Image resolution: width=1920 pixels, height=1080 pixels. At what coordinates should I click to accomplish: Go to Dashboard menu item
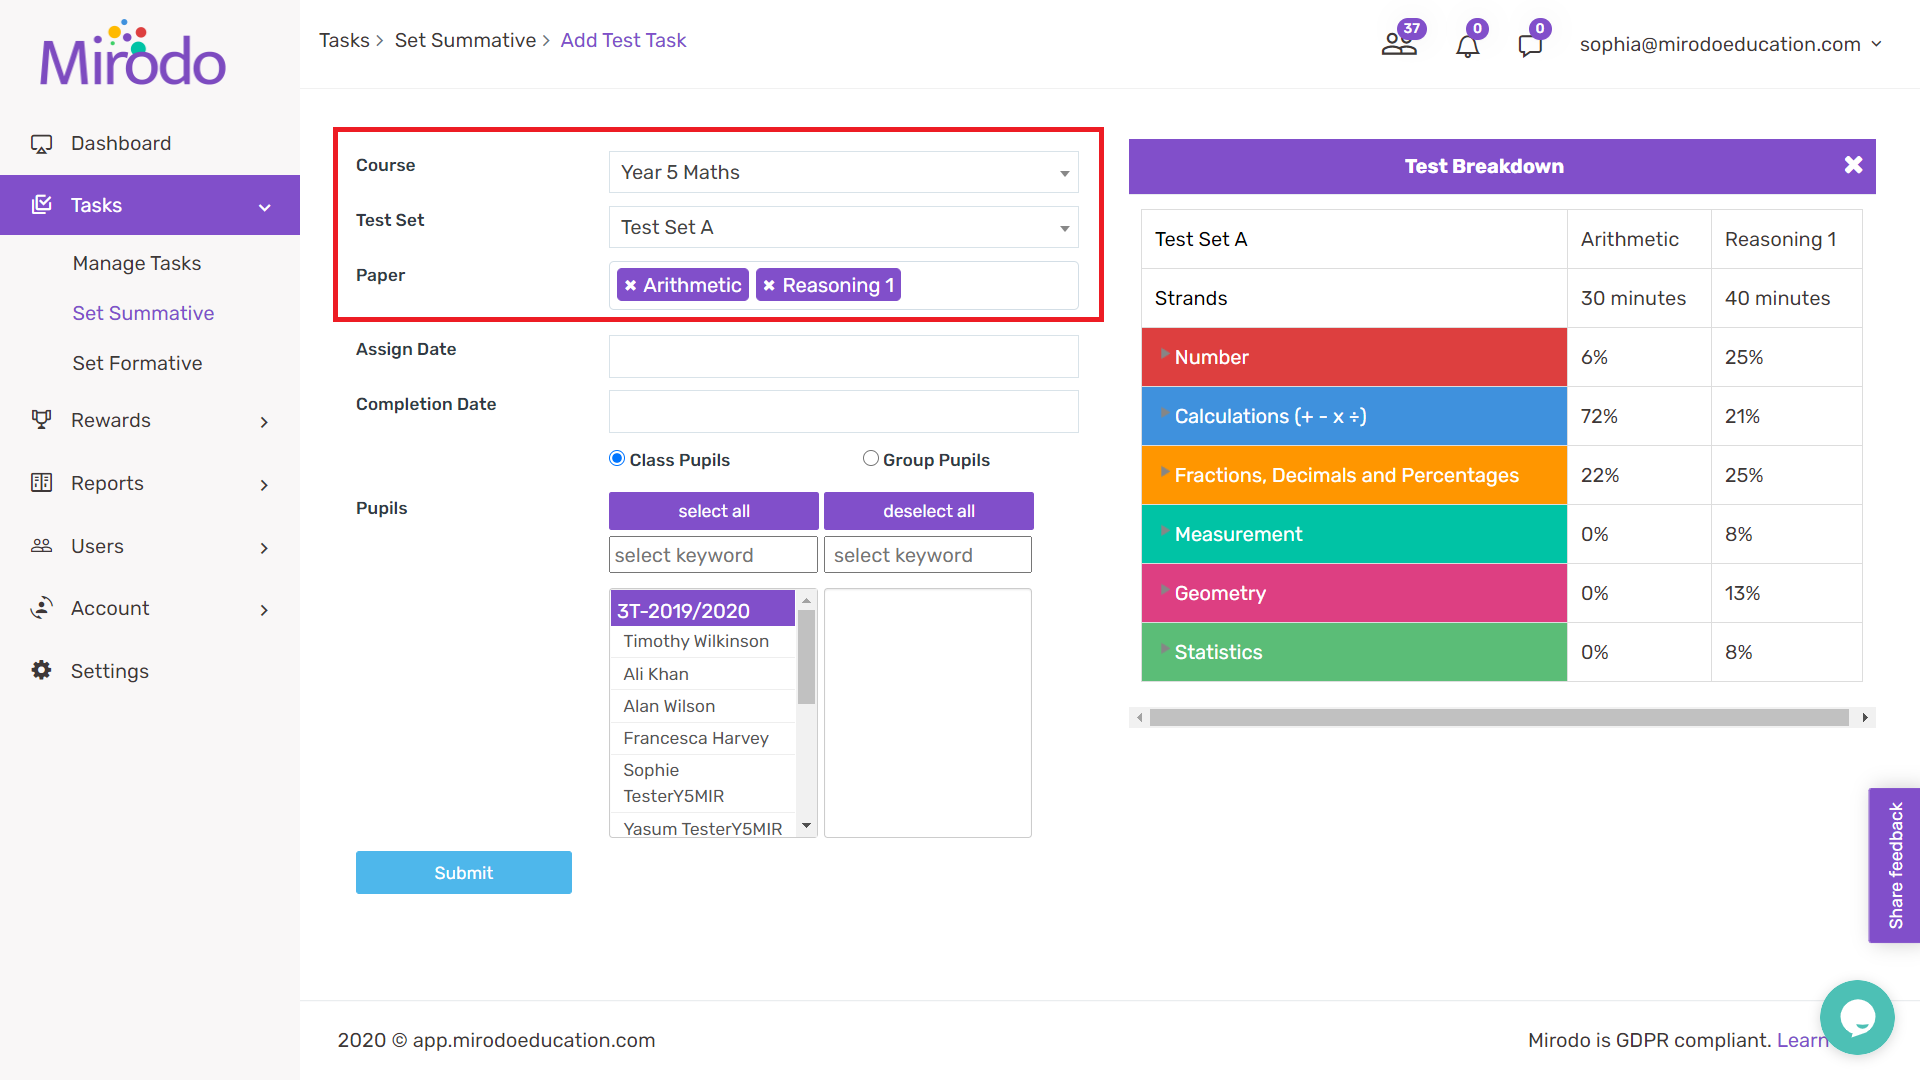coord(121,143)
